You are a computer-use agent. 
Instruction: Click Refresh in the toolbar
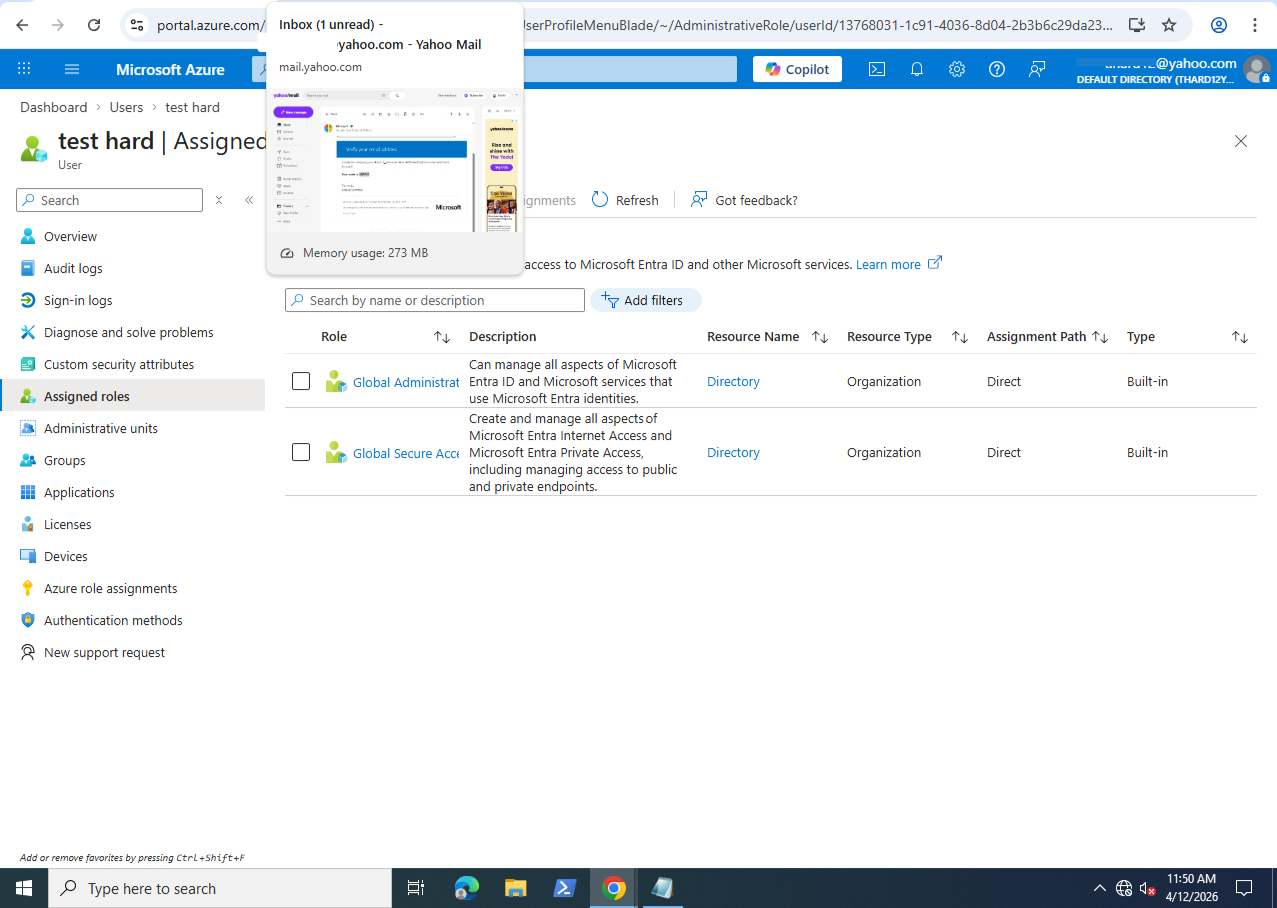[625, 200]
